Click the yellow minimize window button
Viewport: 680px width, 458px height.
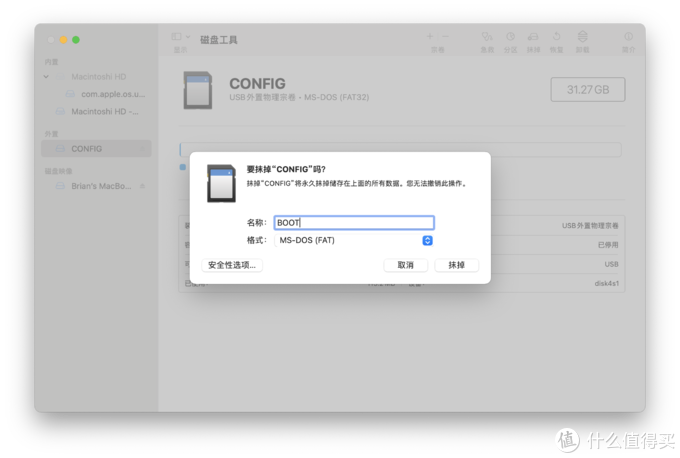[63, 40]
